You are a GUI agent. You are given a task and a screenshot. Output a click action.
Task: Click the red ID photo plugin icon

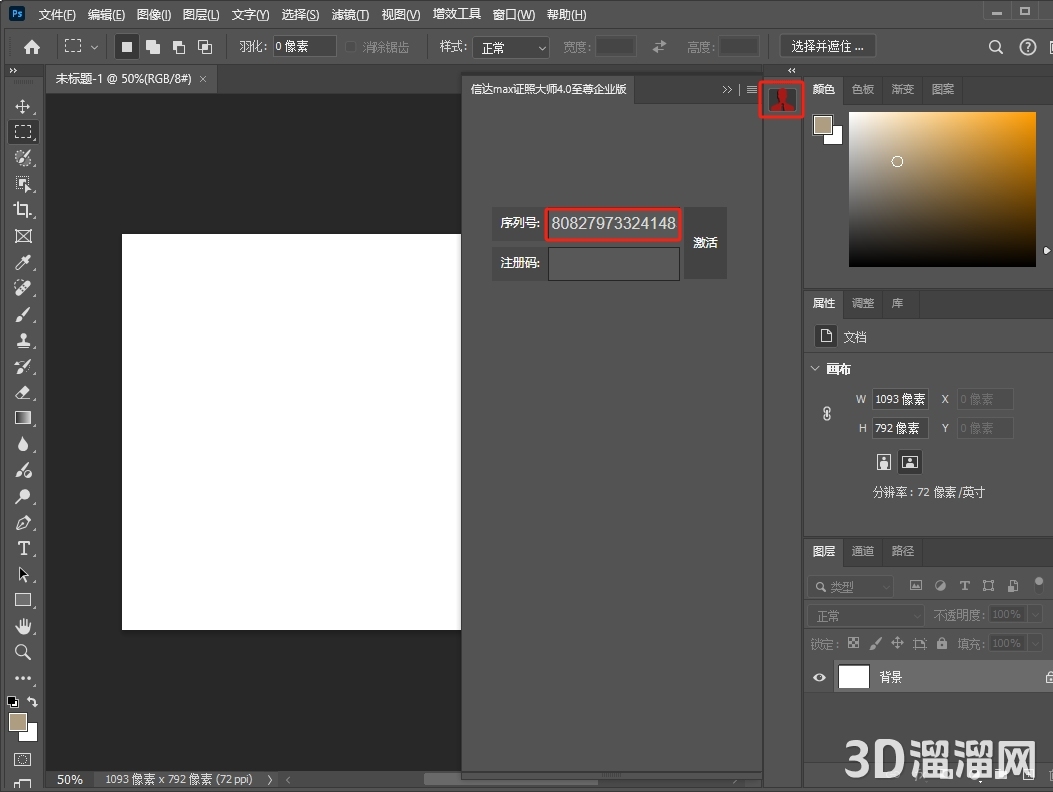click(782, 99)
